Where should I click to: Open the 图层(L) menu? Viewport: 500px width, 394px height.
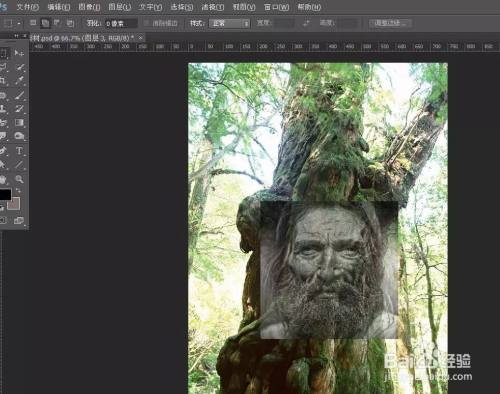tap(120, 7)
